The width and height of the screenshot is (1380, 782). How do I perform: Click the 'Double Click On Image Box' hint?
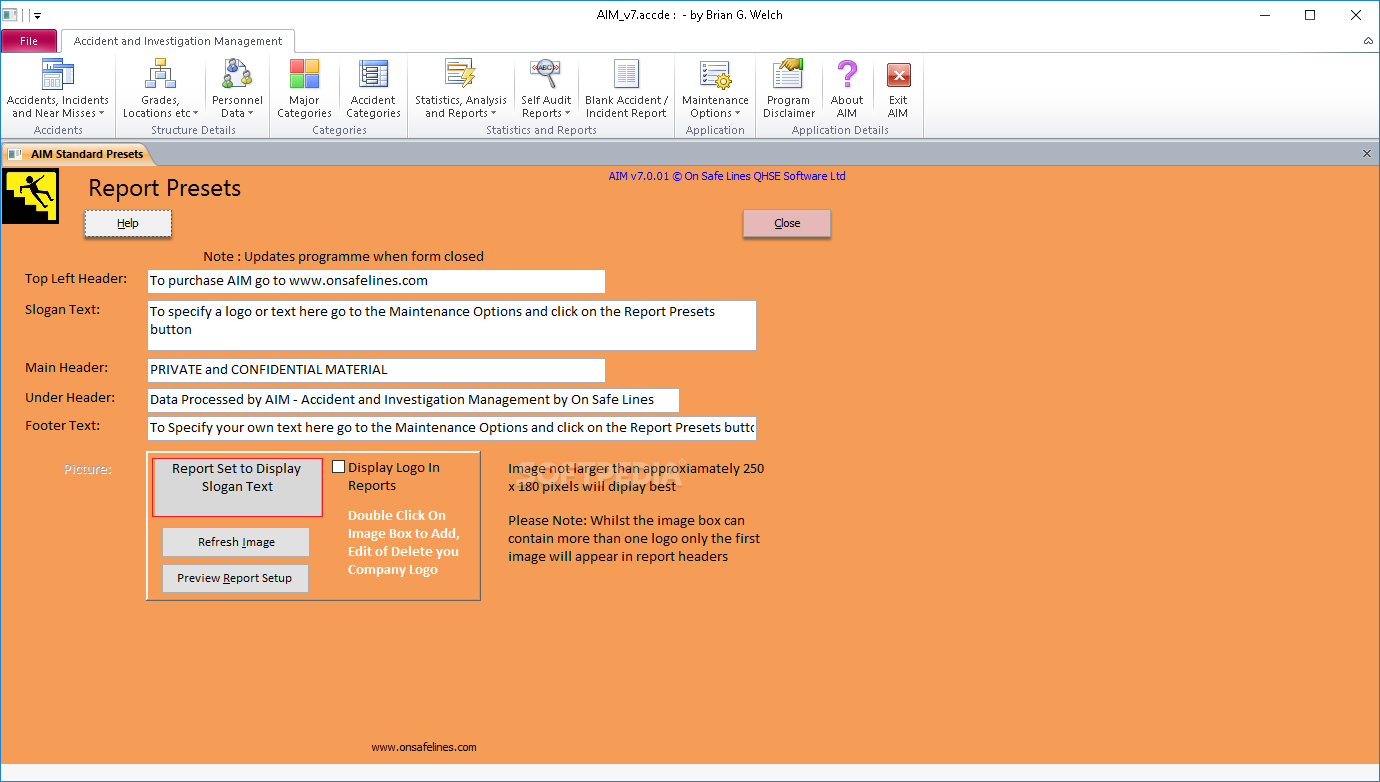(404, 542)
